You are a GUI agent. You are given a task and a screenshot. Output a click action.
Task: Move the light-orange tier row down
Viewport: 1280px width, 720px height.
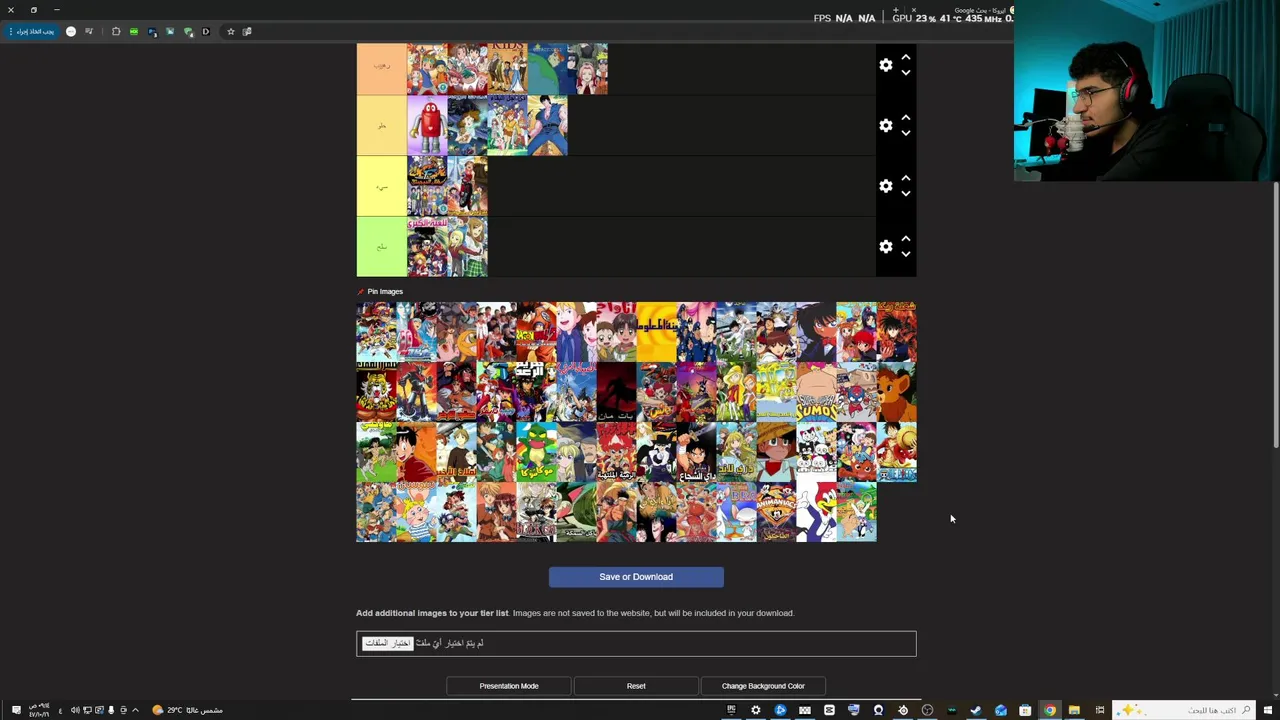905,133
